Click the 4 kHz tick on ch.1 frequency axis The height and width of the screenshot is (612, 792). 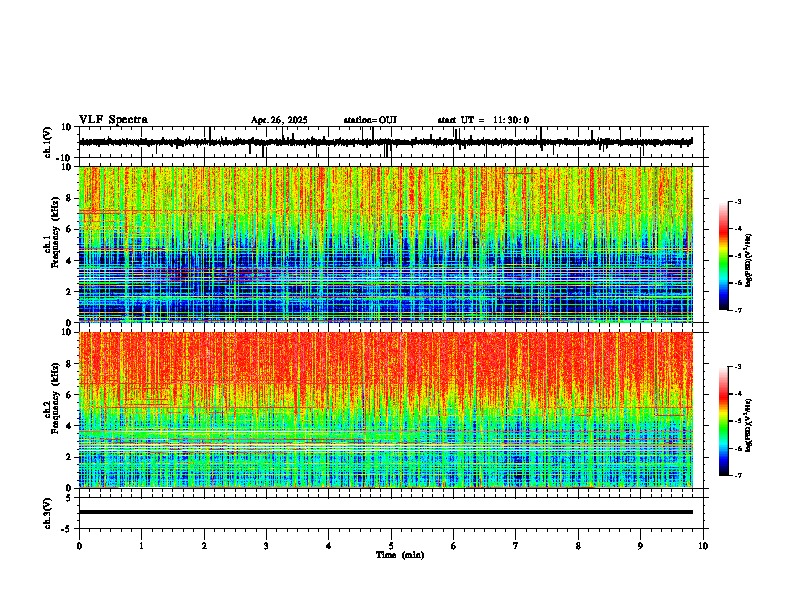tap(70, 261)
